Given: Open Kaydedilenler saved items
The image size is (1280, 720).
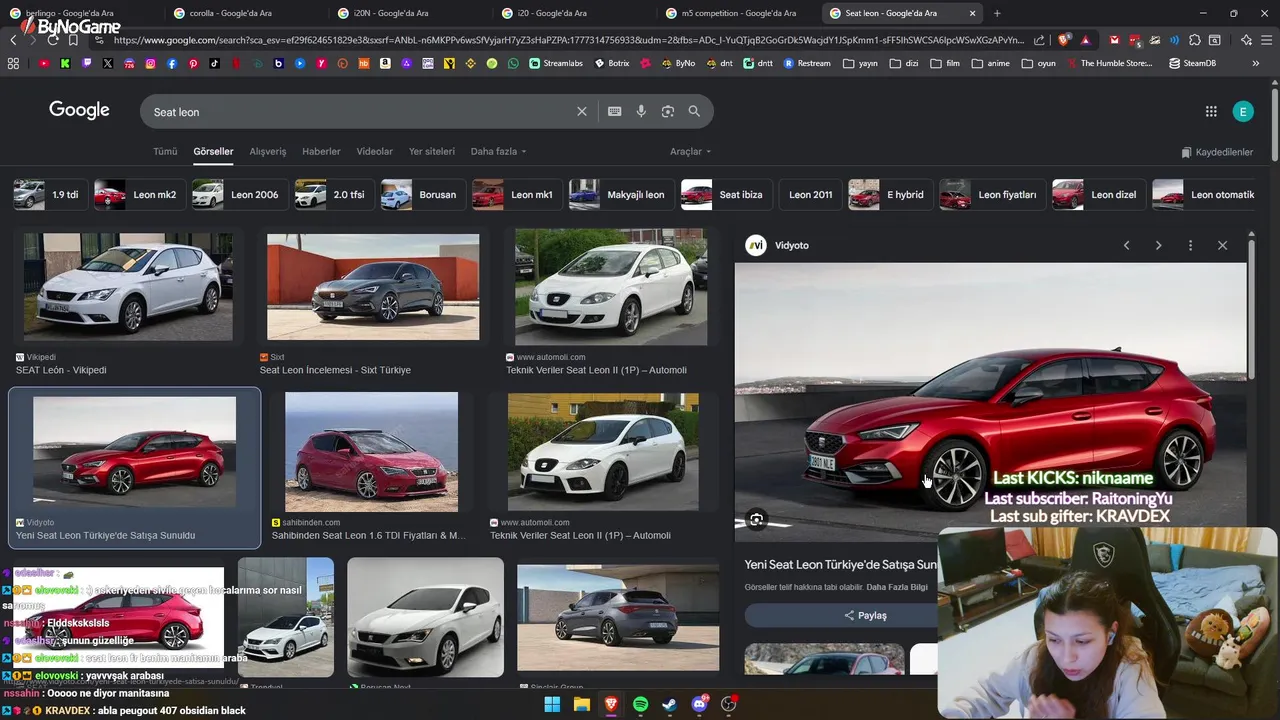Looking at the screenshot, I should (1217, 152).
